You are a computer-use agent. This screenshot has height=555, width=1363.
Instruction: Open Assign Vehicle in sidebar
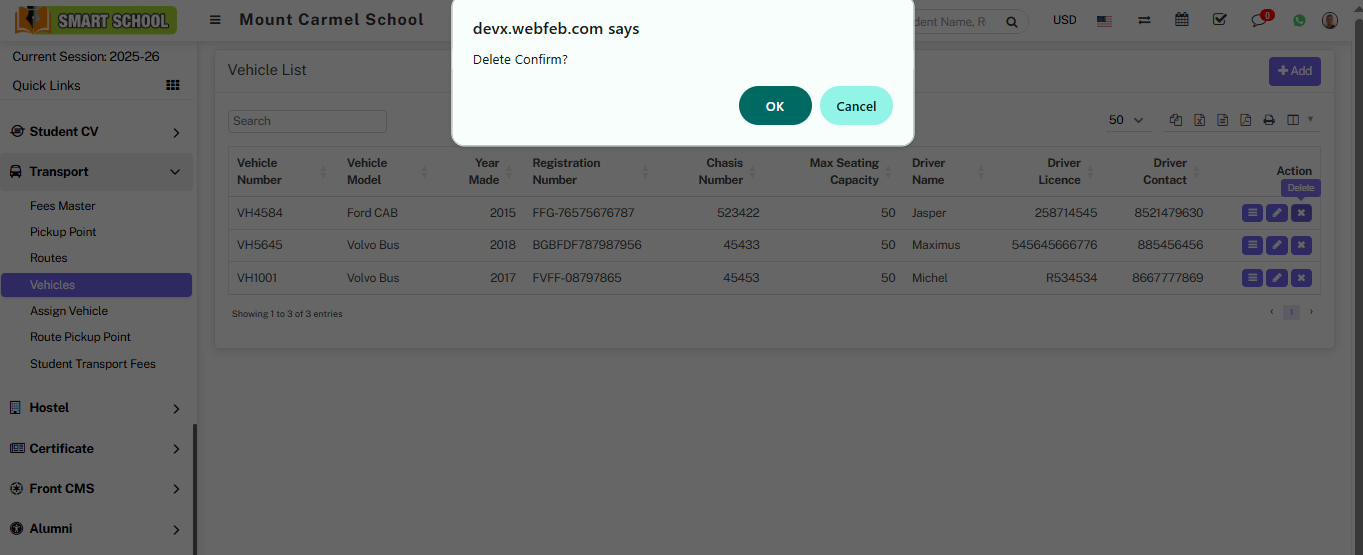(69, 311)
